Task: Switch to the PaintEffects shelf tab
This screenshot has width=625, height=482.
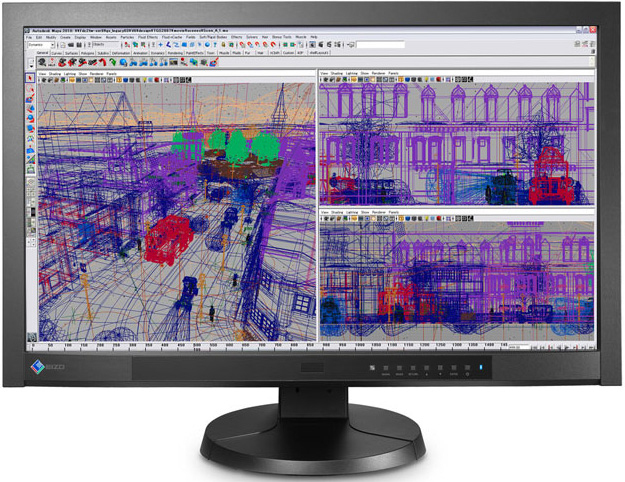Action: pos(195,53)
